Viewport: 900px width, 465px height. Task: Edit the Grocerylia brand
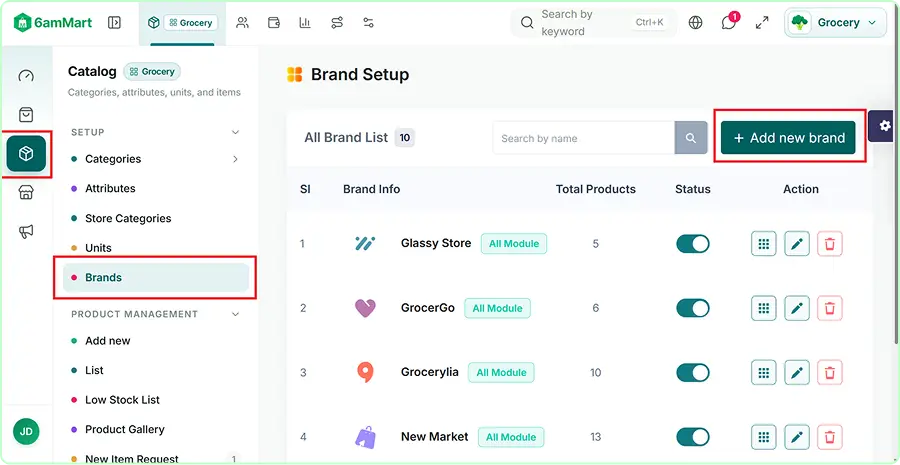[797, 373]
